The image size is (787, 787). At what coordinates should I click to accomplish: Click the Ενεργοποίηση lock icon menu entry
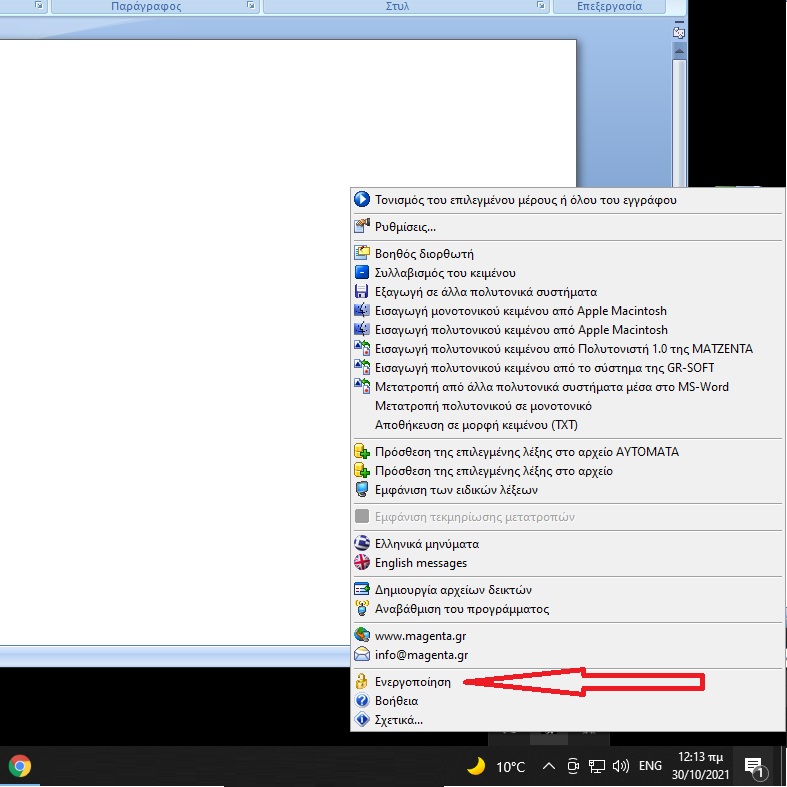(x=412, y=682)
